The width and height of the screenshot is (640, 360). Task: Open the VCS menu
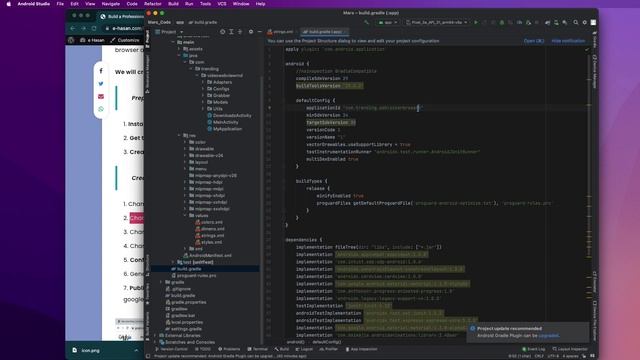(x=222, y=4)
